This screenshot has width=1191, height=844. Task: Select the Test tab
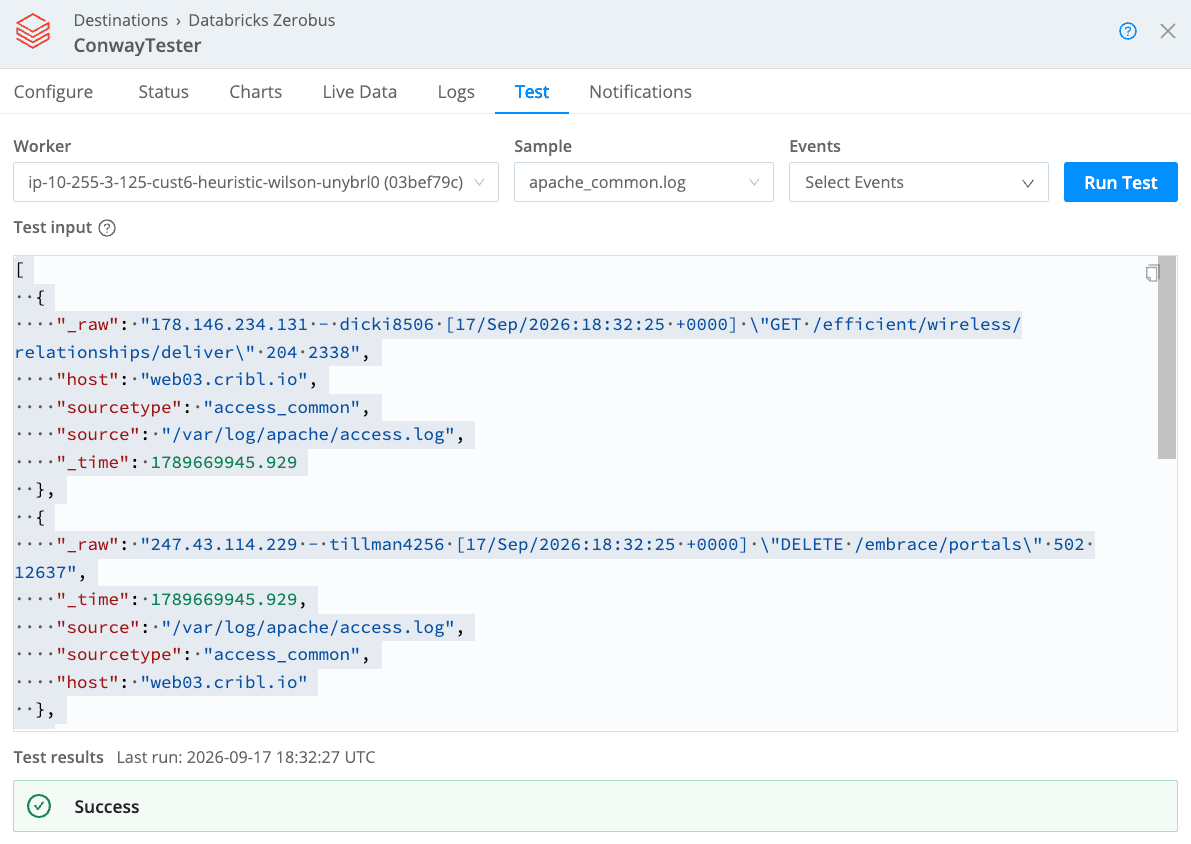click(x=532, y=92)
